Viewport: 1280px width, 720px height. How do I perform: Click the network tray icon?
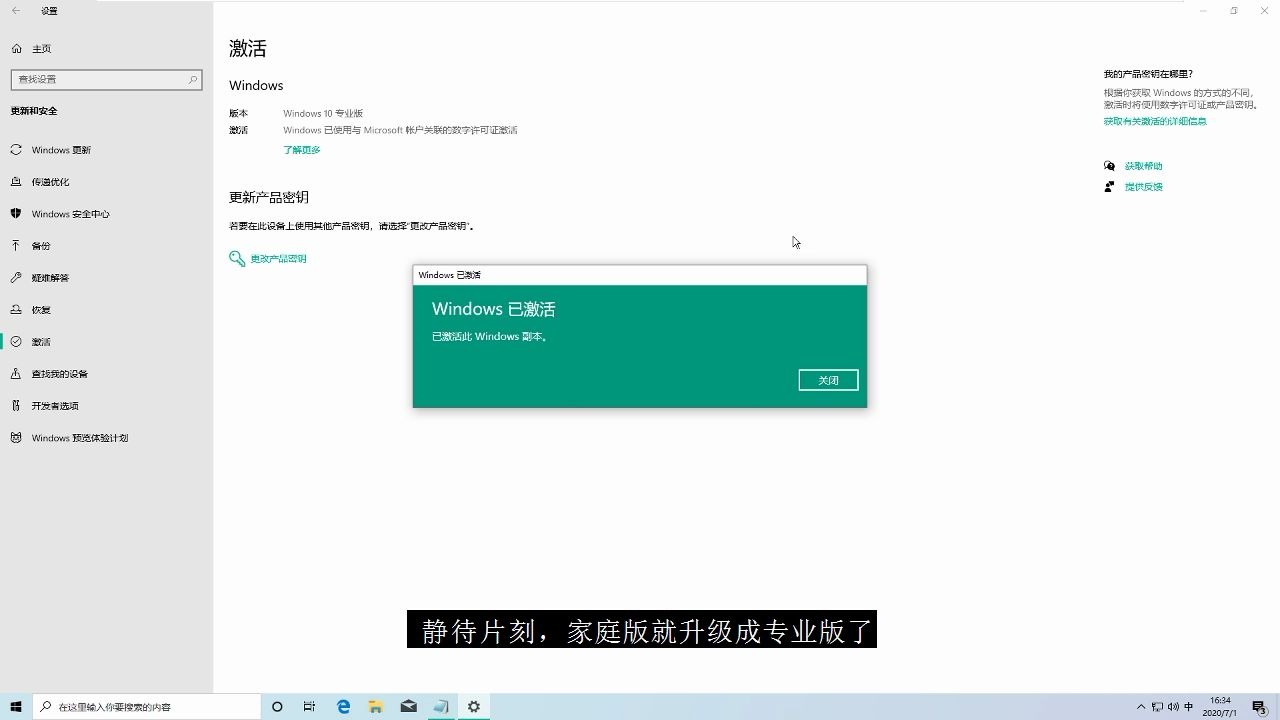pyautogui.click(x=1157, y=707)
